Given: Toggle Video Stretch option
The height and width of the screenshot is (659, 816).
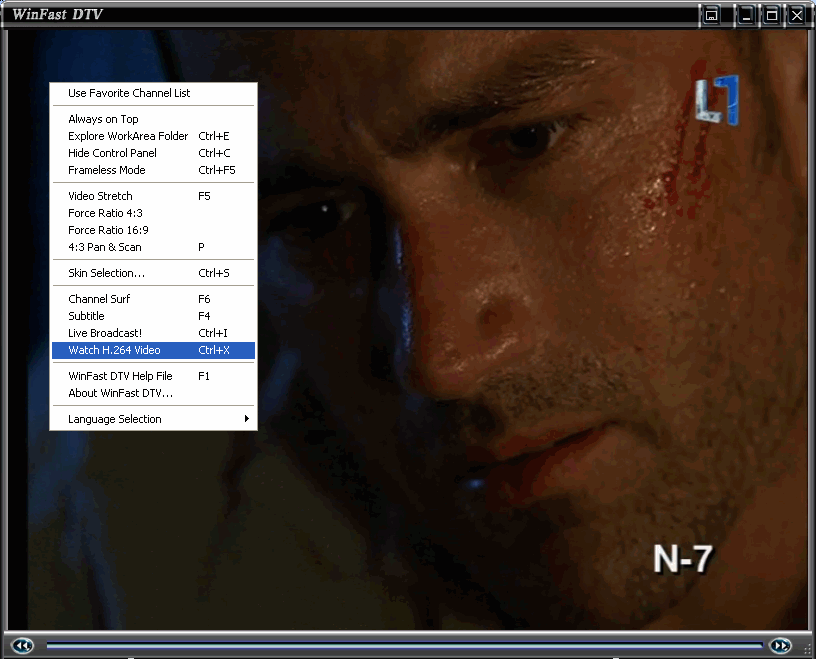Looking at the screenshot, I should (x=154, y=196).
